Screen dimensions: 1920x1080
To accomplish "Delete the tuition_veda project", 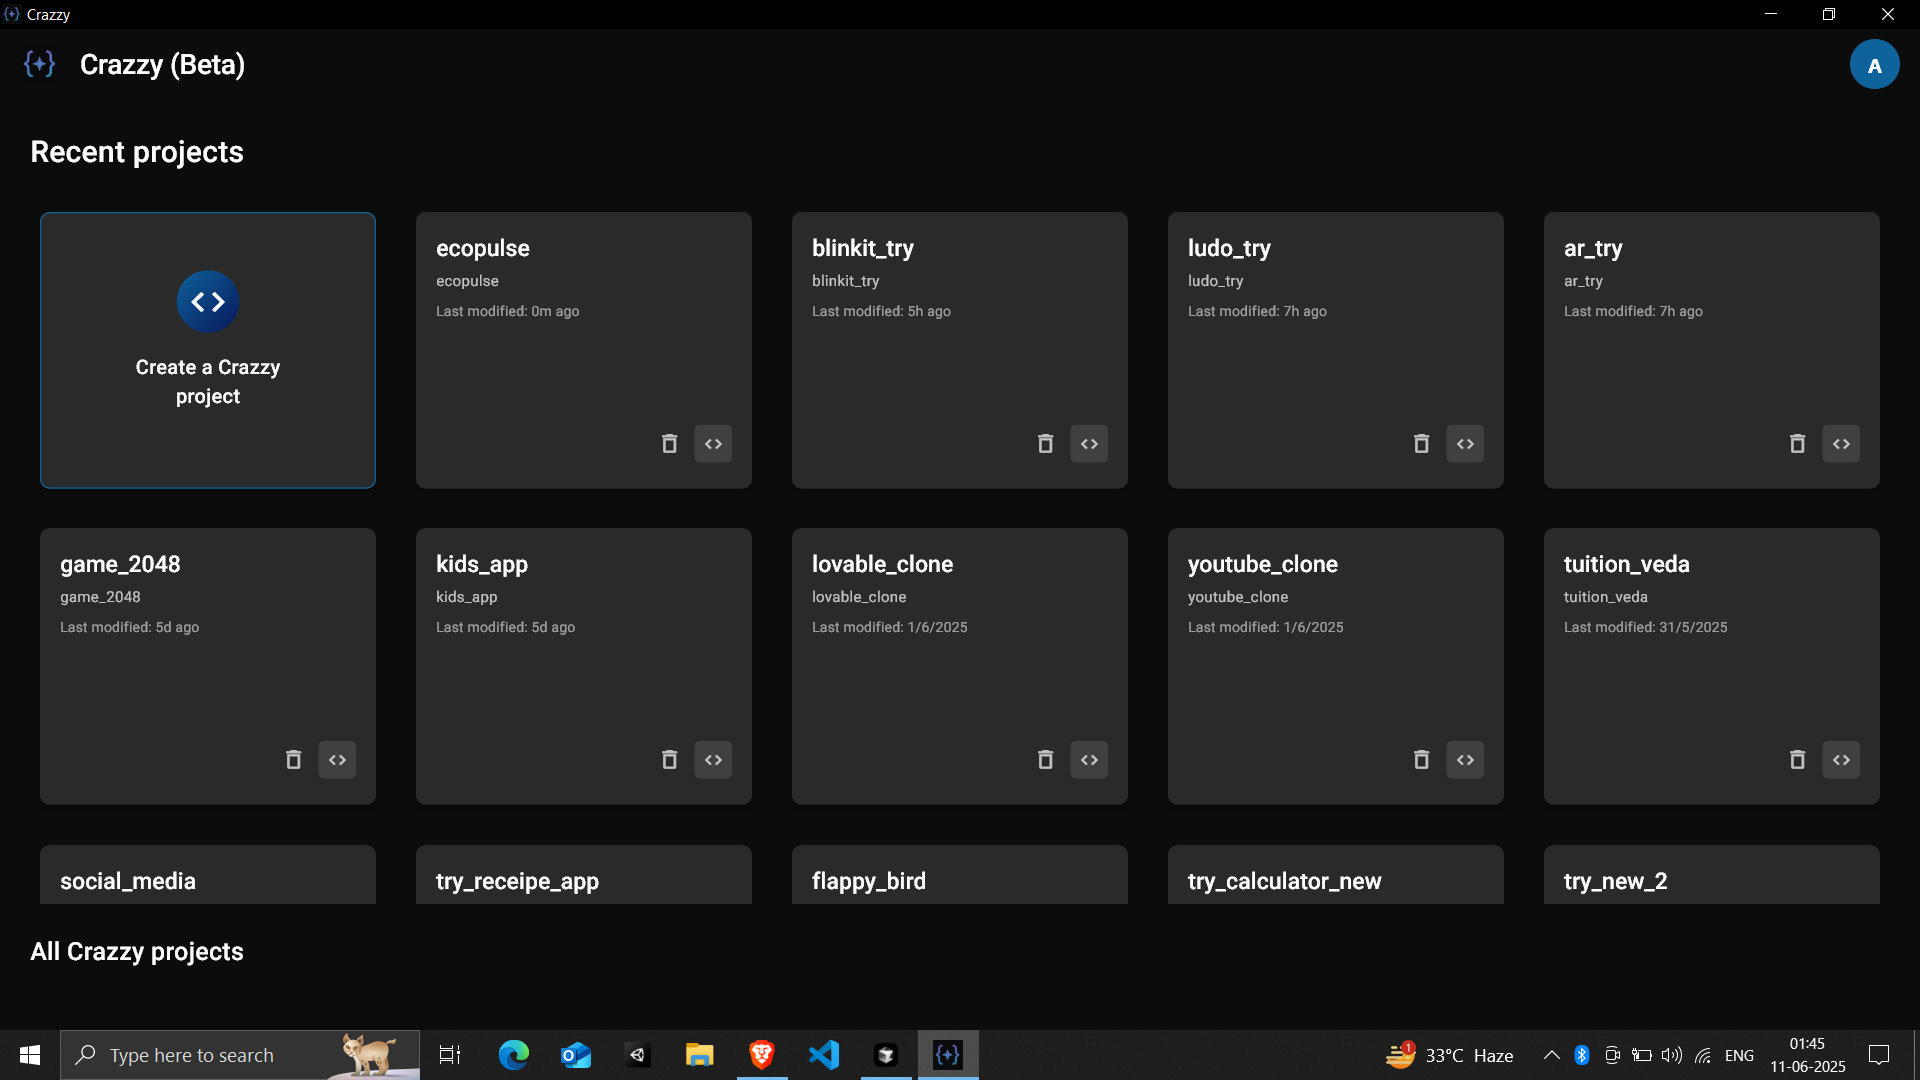I will point(1797,759).
